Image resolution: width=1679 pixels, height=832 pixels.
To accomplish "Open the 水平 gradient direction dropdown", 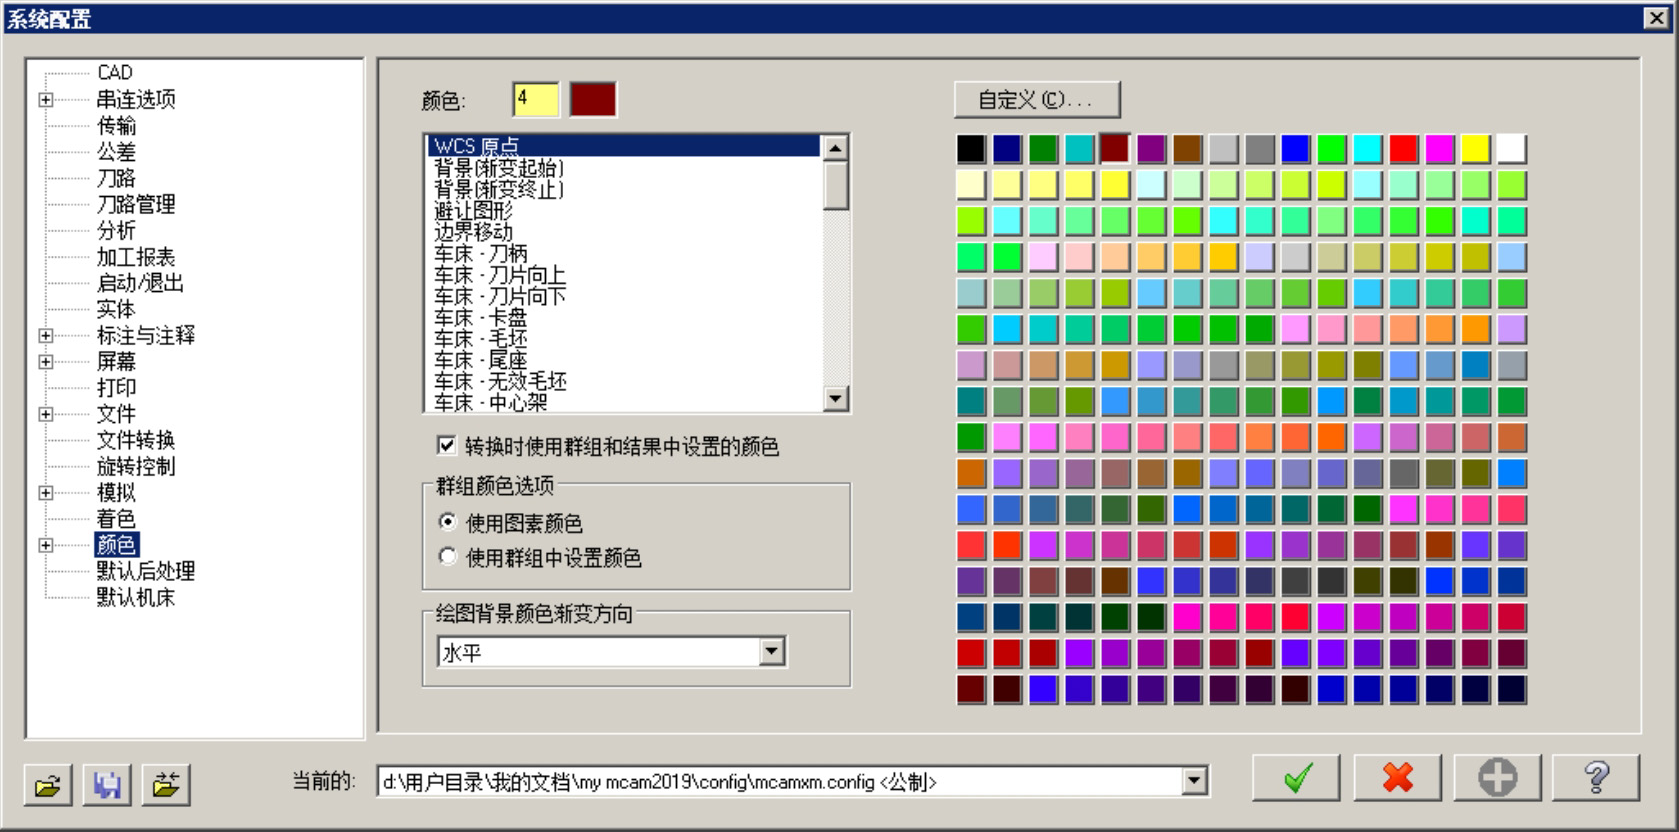I will click(771, 652).
